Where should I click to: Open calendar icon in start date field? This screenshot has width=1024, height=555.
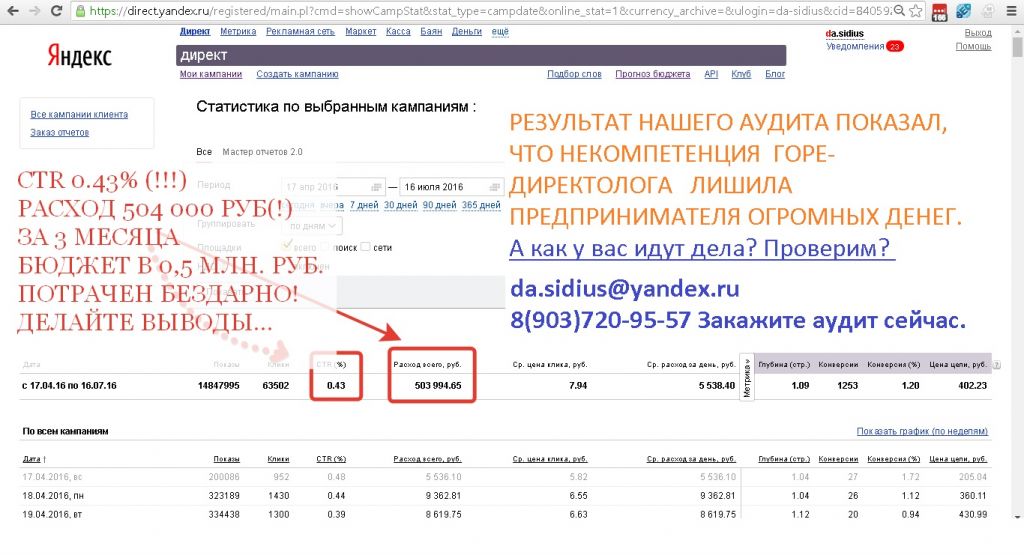pos(376,187)
